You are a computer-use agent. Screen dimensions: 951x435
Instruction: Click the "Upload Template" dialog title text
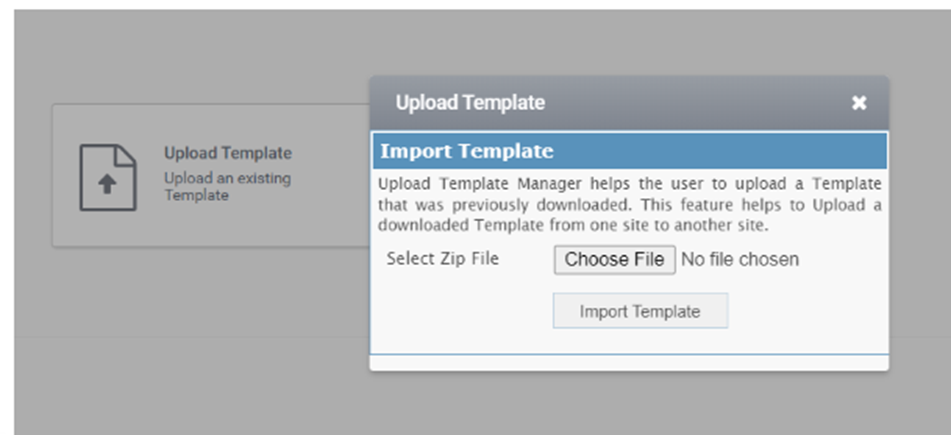point(470,103)
